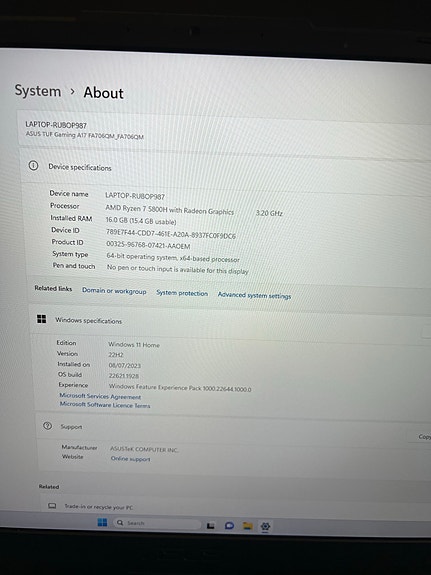Open the Microsoft Software Licence Terms
The width and height of the screenshot is (431, 575).
[105, 404]
